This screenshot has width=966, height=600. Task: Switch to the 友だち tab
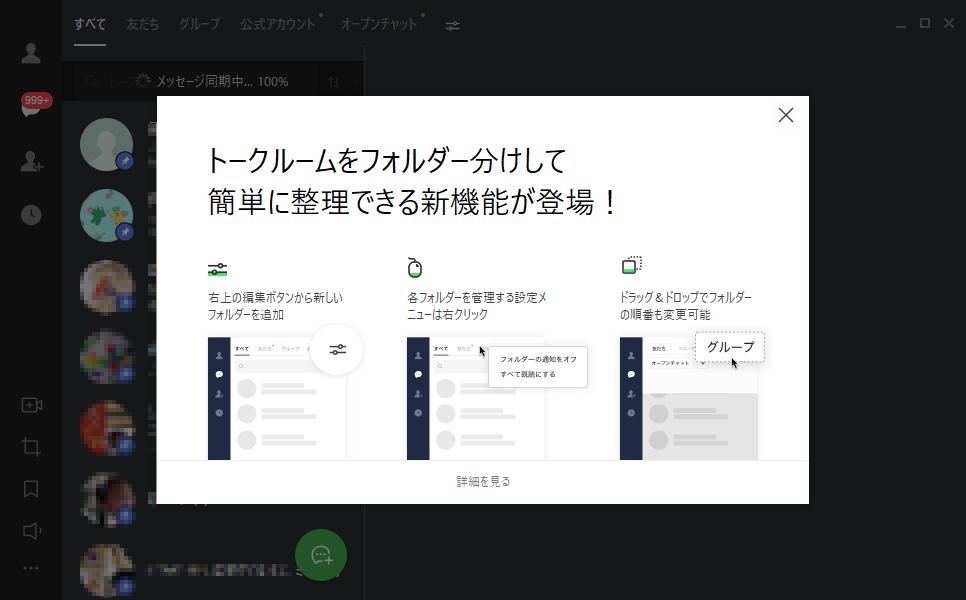click(x=141, y=25)
